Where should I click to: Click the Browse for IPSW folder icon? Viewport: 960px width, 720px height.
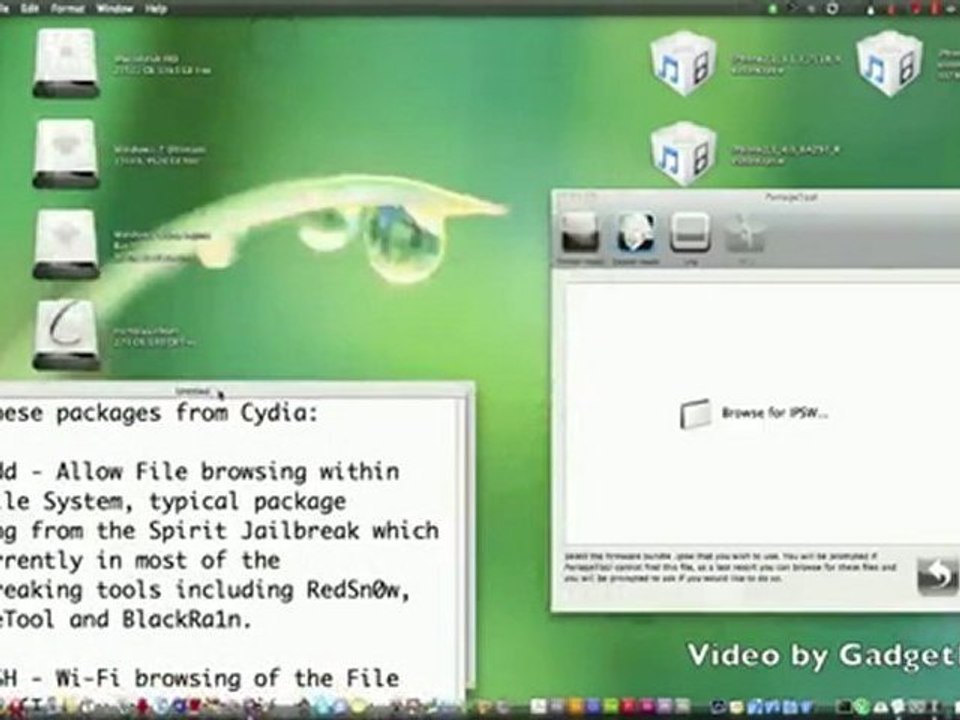pos(696,413)
